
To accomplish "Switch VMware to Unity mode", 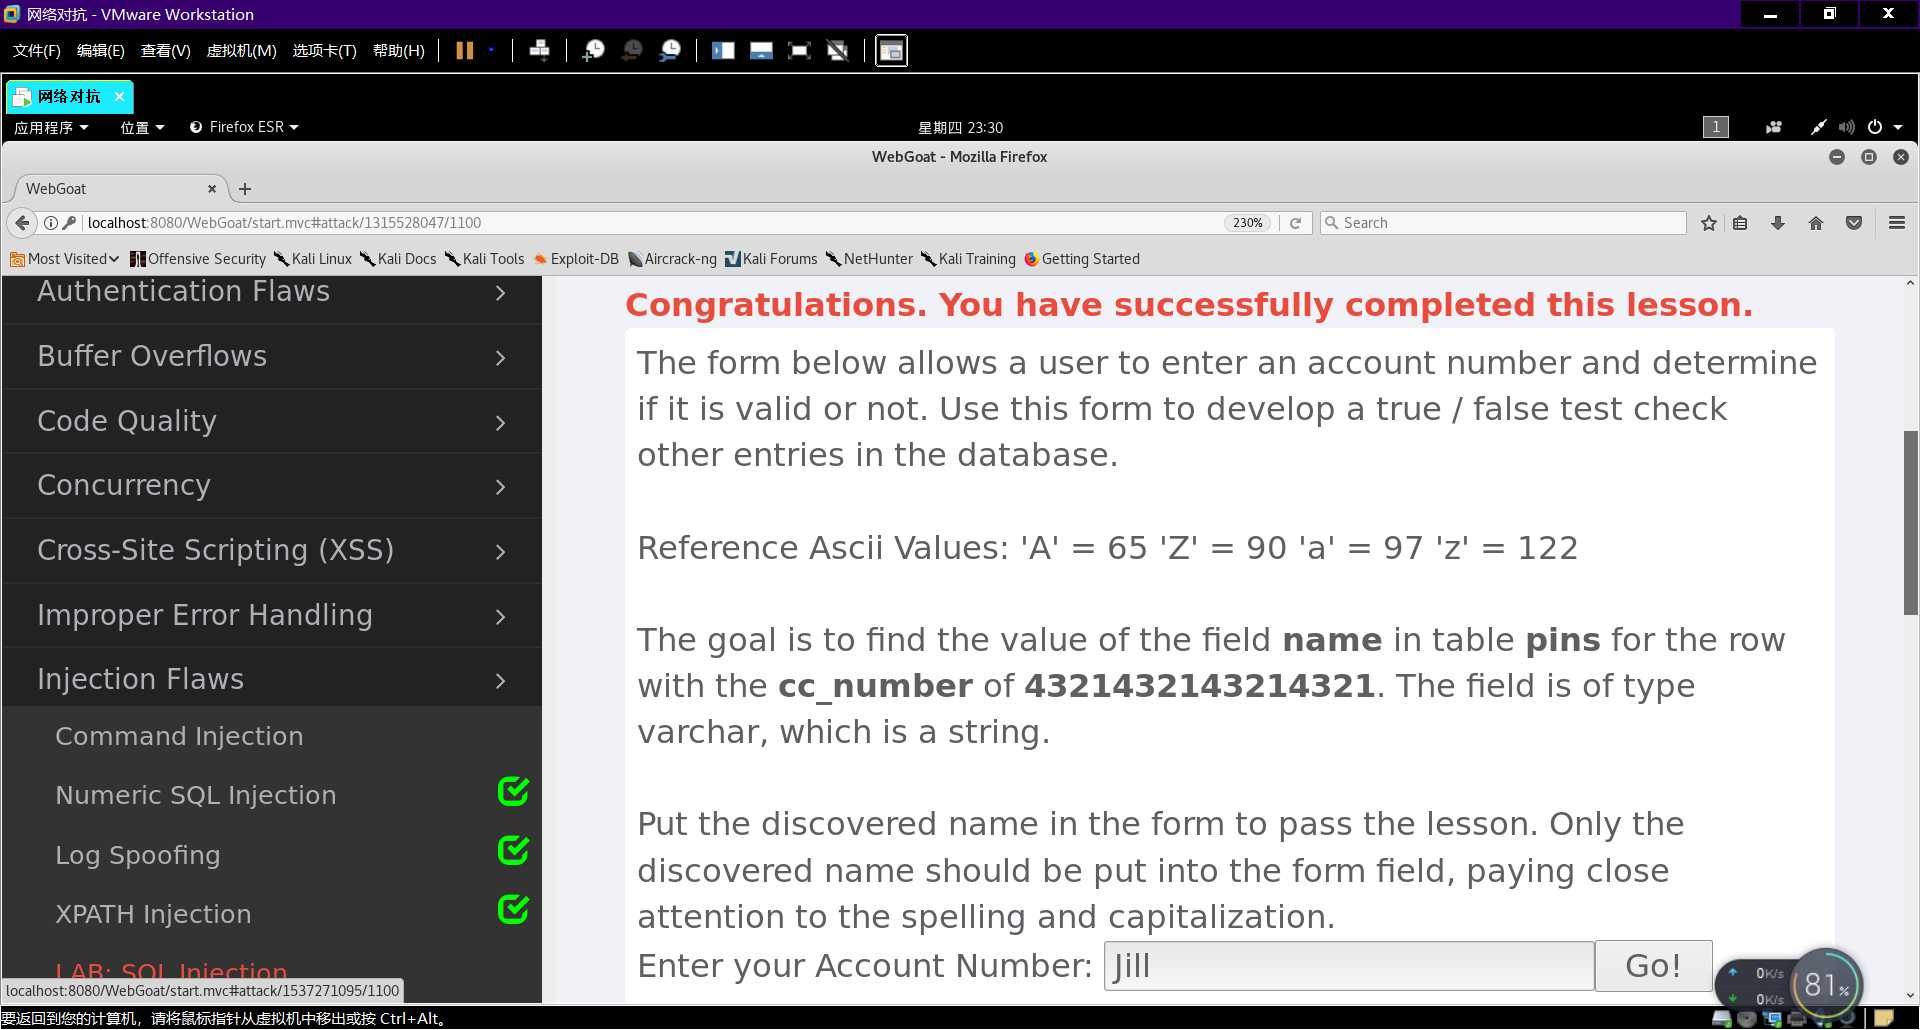I will [x=838, y=50].
